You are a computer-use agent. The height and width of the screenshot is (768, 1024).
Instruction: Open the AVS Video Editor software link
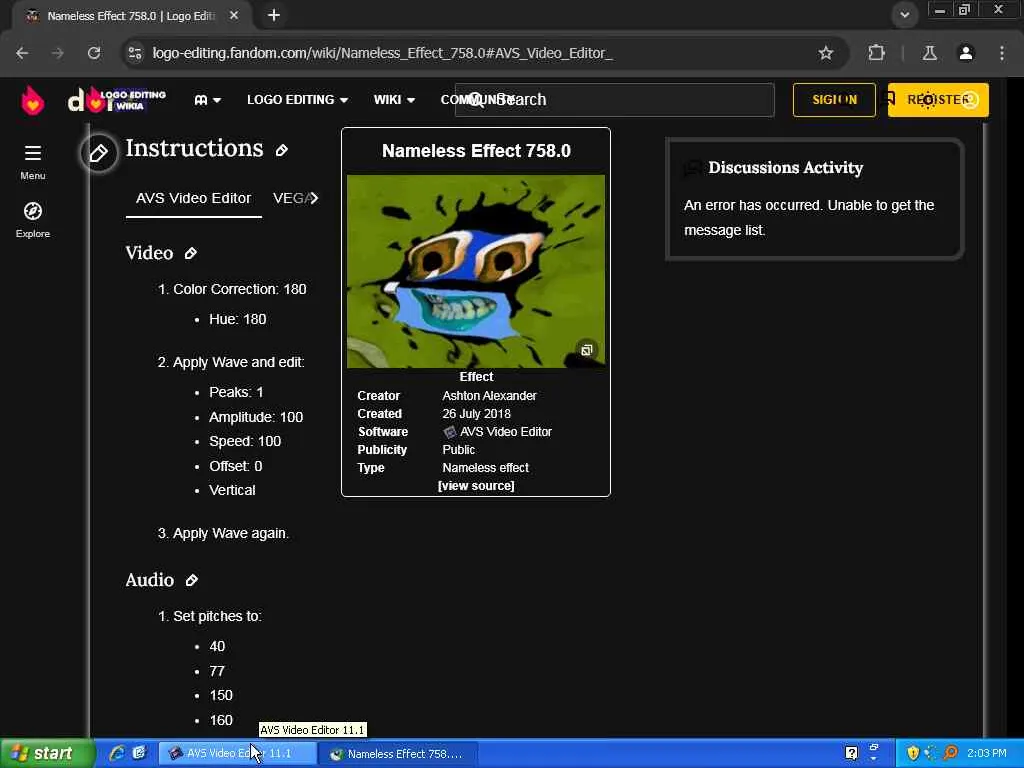tap(505, 432)
